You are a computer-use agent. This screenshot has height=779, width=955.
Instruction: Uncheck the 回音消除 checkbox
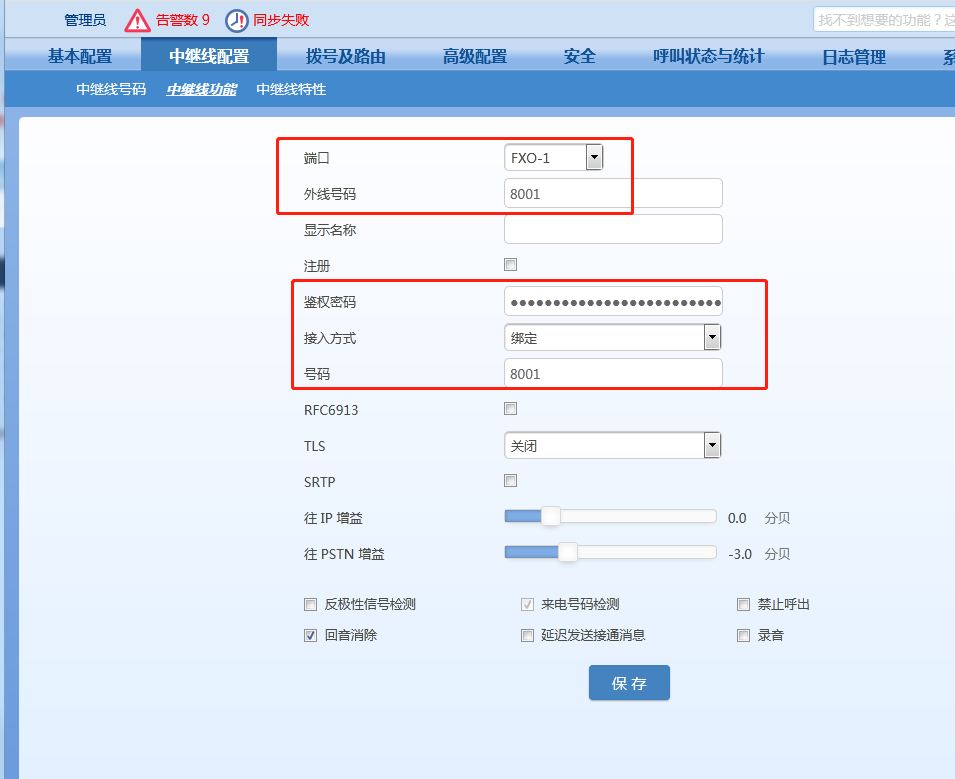[x=311, y=635]
